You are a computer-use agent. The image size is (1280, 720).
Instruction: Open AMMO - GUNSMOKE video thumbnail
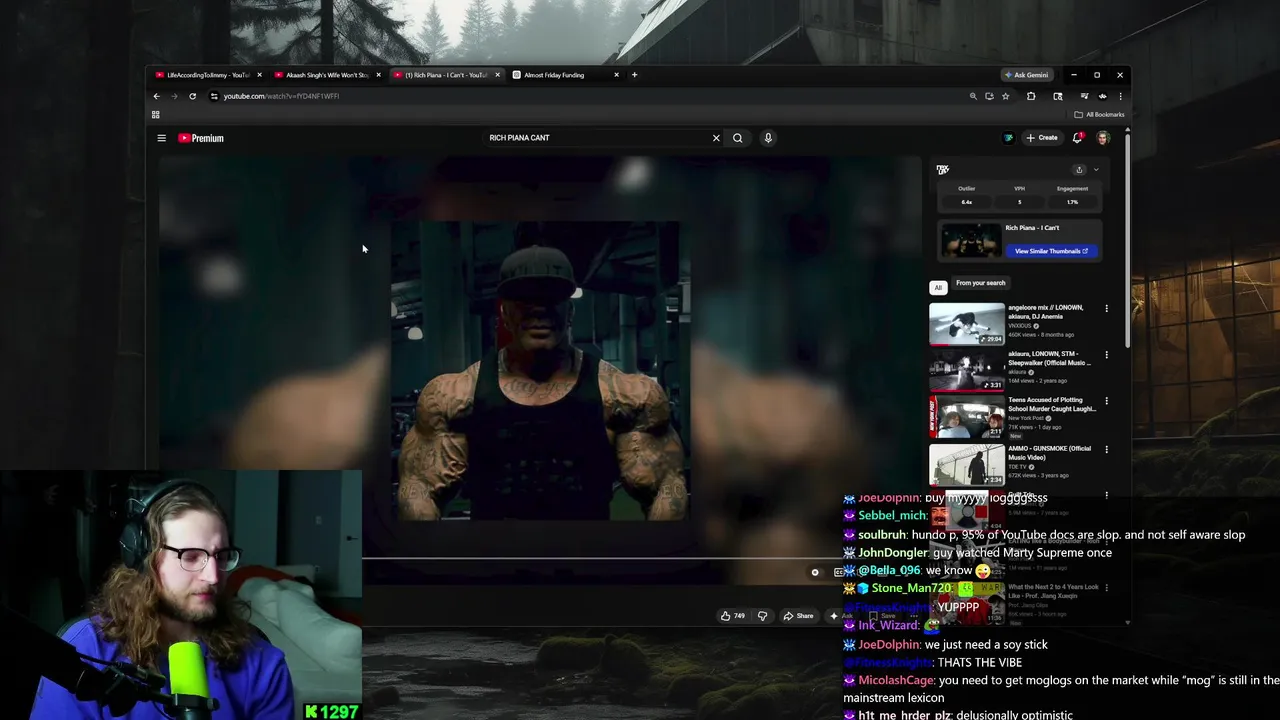[967, 464]
